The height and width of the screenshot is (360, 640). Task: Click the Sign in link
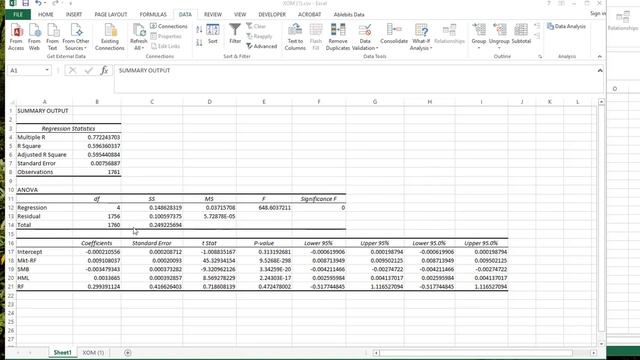click(598, 13)
